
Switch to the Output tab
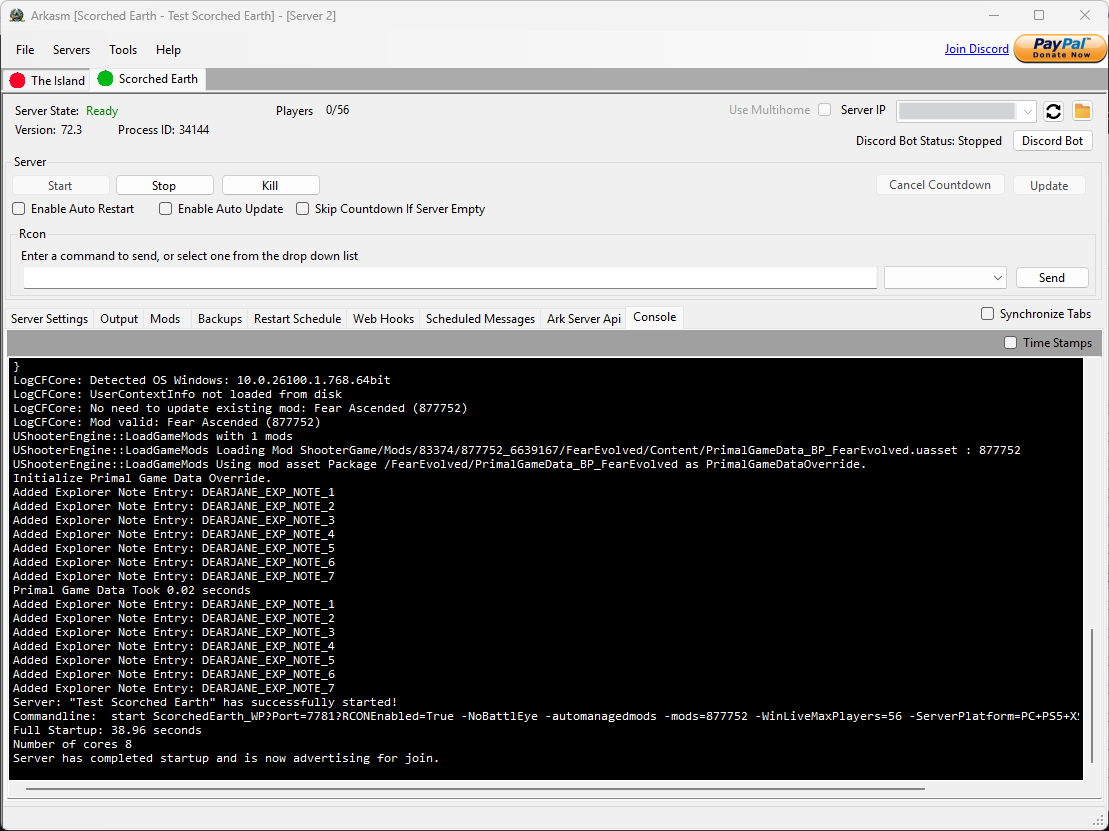(x=119, y=319)
